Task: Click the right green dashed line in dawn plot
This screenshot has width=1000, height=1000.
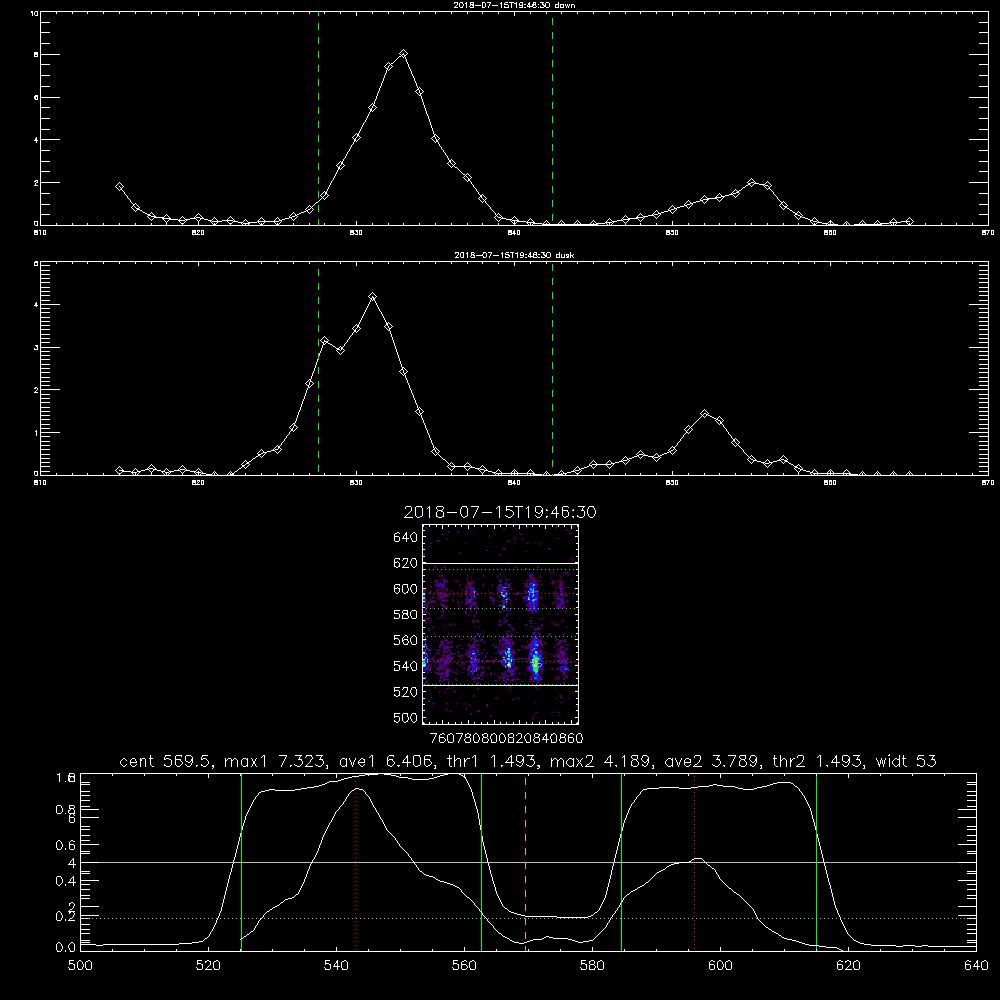Action: 552,121
